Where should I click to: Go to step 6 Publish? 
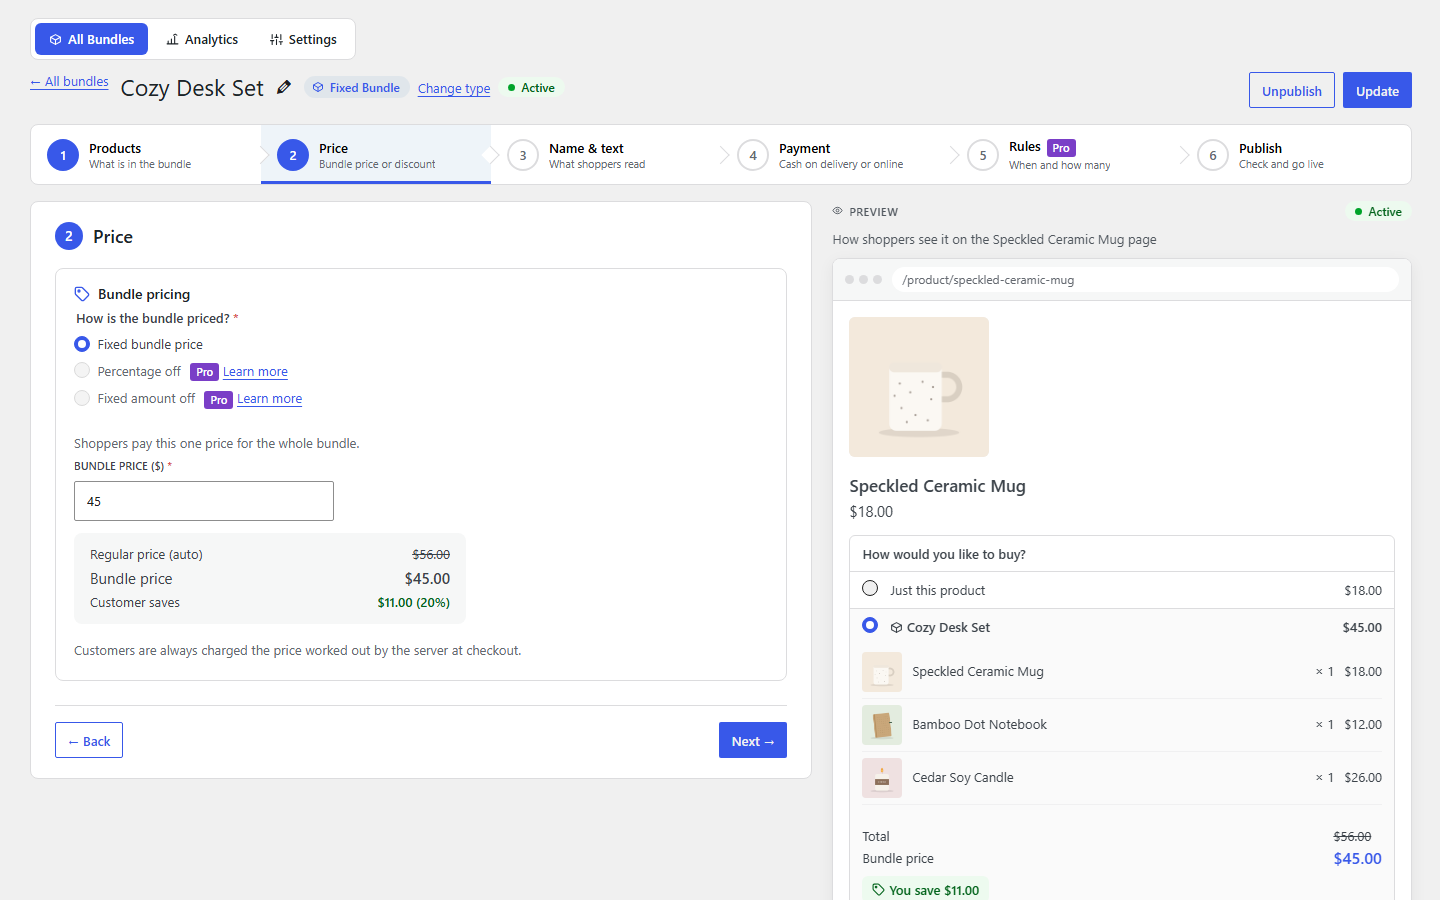coord(1296,155)
